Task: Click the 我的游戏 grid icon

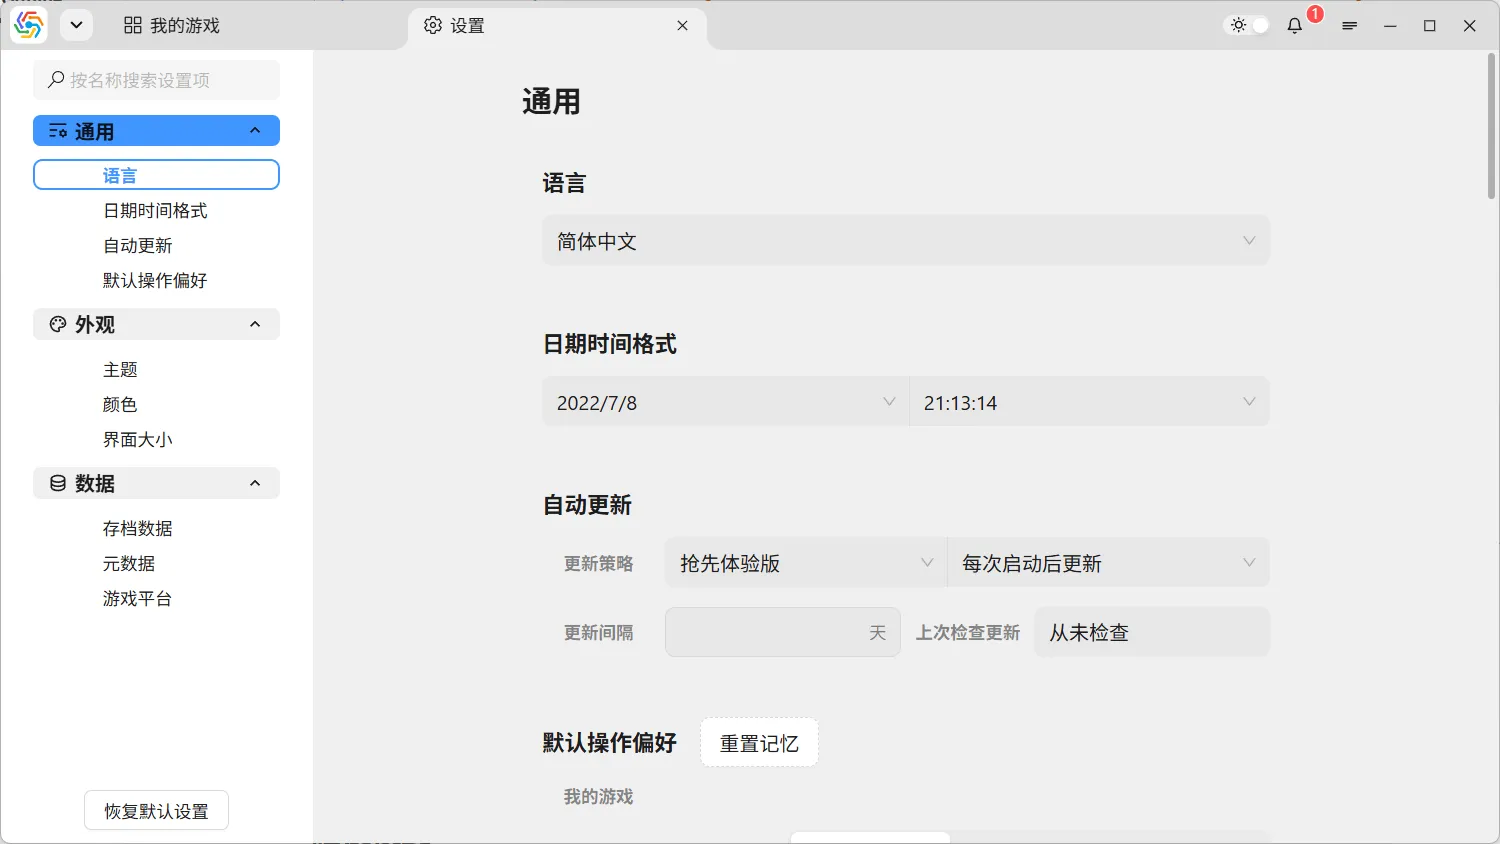Action: (x=133, y=26)
